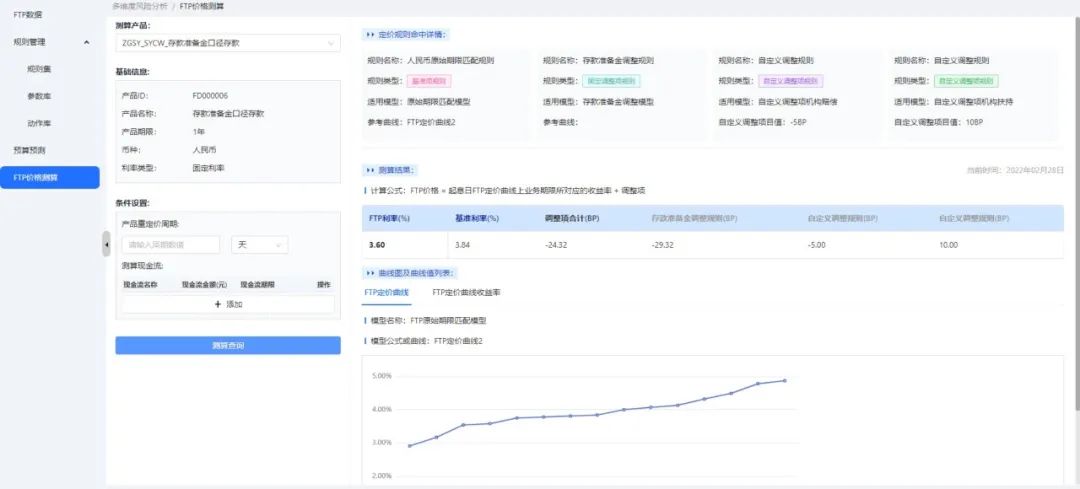The image size is (1080, 489).
Task: Open the 测算产品 dropdown ZGSY_SYCW
Action: (228, 43)
